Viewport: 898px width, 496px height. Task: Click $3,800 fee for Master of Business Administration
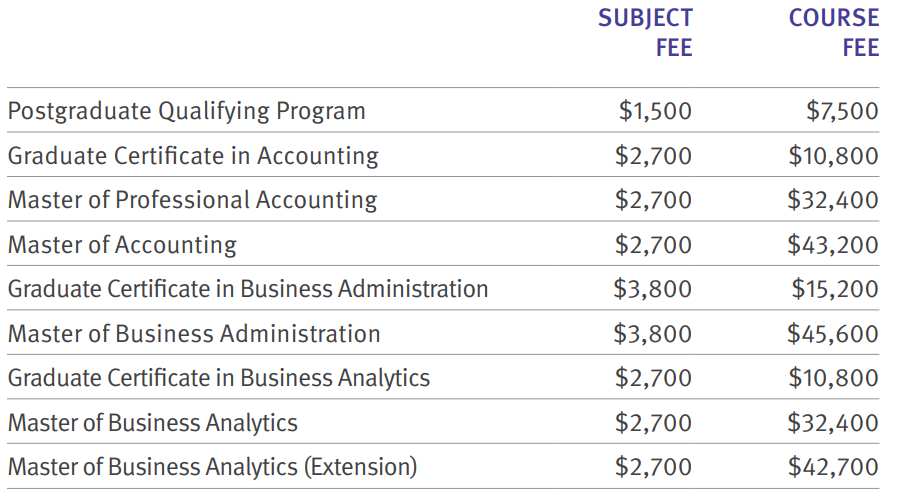[653, 334]
